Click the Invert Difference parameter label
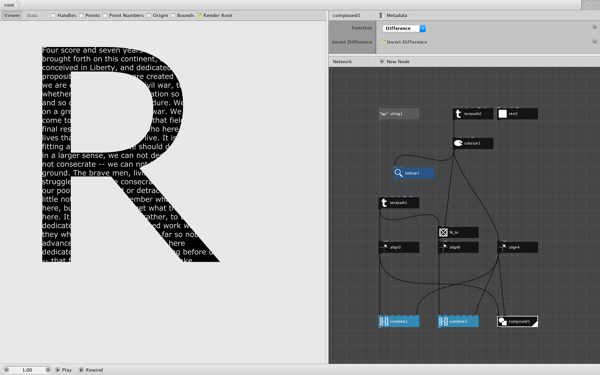This screenshot has width=600, height=375. coord(352,42)
